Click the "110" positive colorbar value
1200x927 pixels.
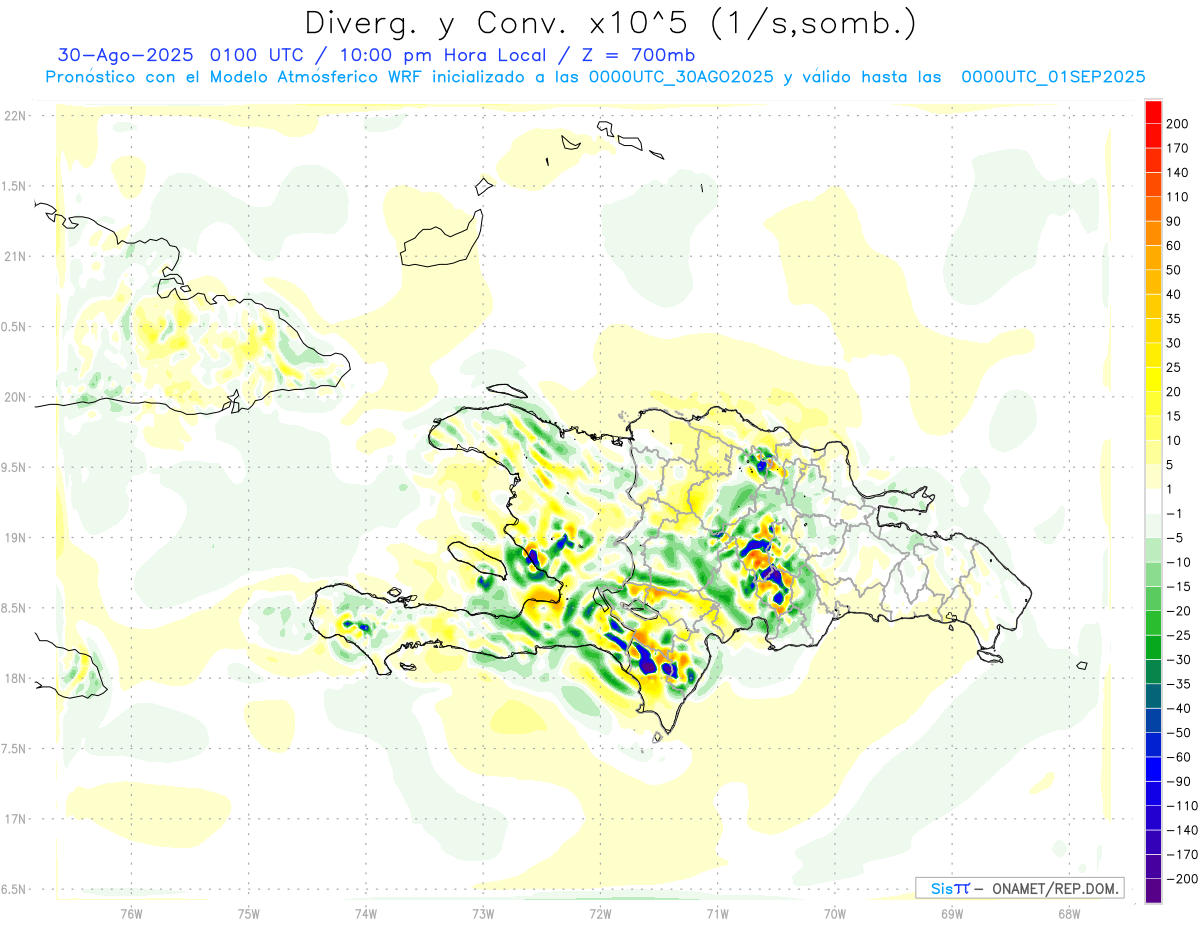[x=1178, y=198]
